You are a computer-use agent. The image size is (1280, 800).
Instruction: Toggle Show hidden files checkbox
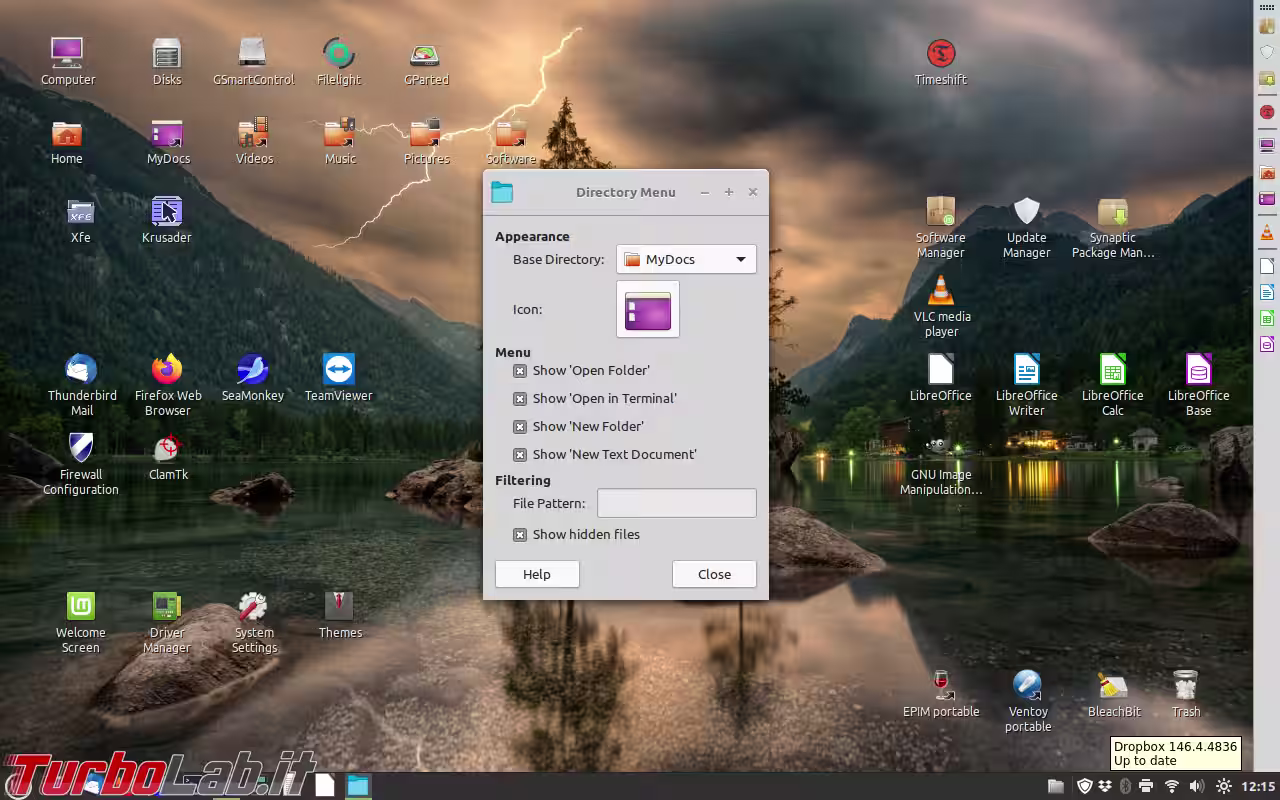[520, 535]
